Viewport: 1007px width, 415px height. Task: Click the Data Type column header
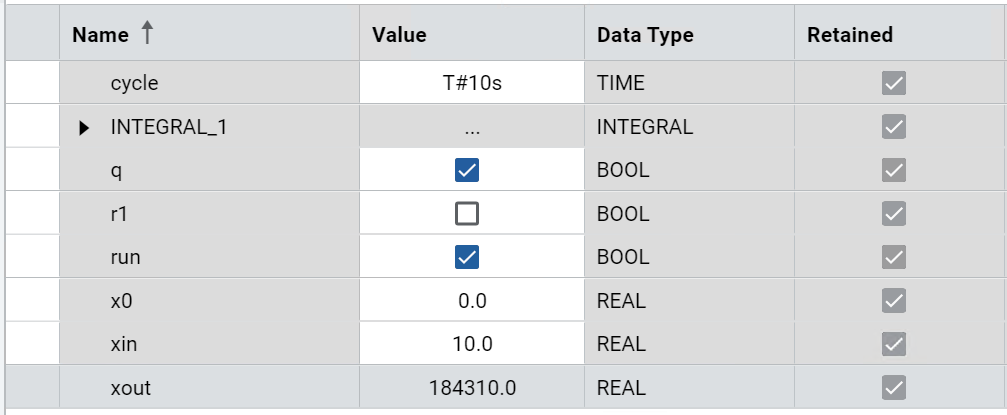(645, 35)
